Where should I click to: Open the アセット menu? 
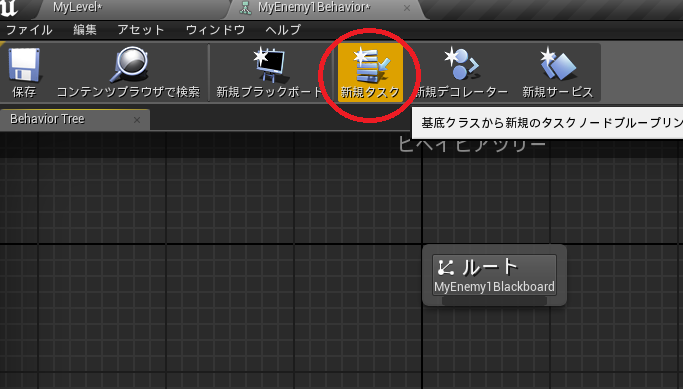tap(141, 30)
